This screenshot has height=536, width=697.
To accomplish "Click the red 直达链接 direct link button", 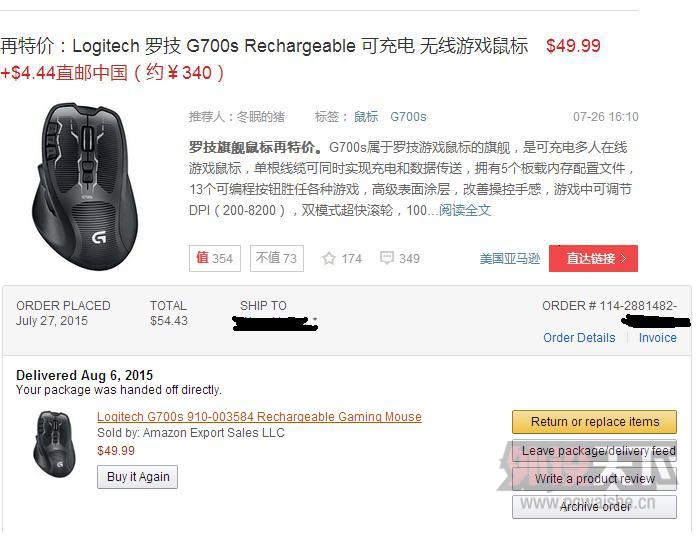I will click(x=593, y=258).
